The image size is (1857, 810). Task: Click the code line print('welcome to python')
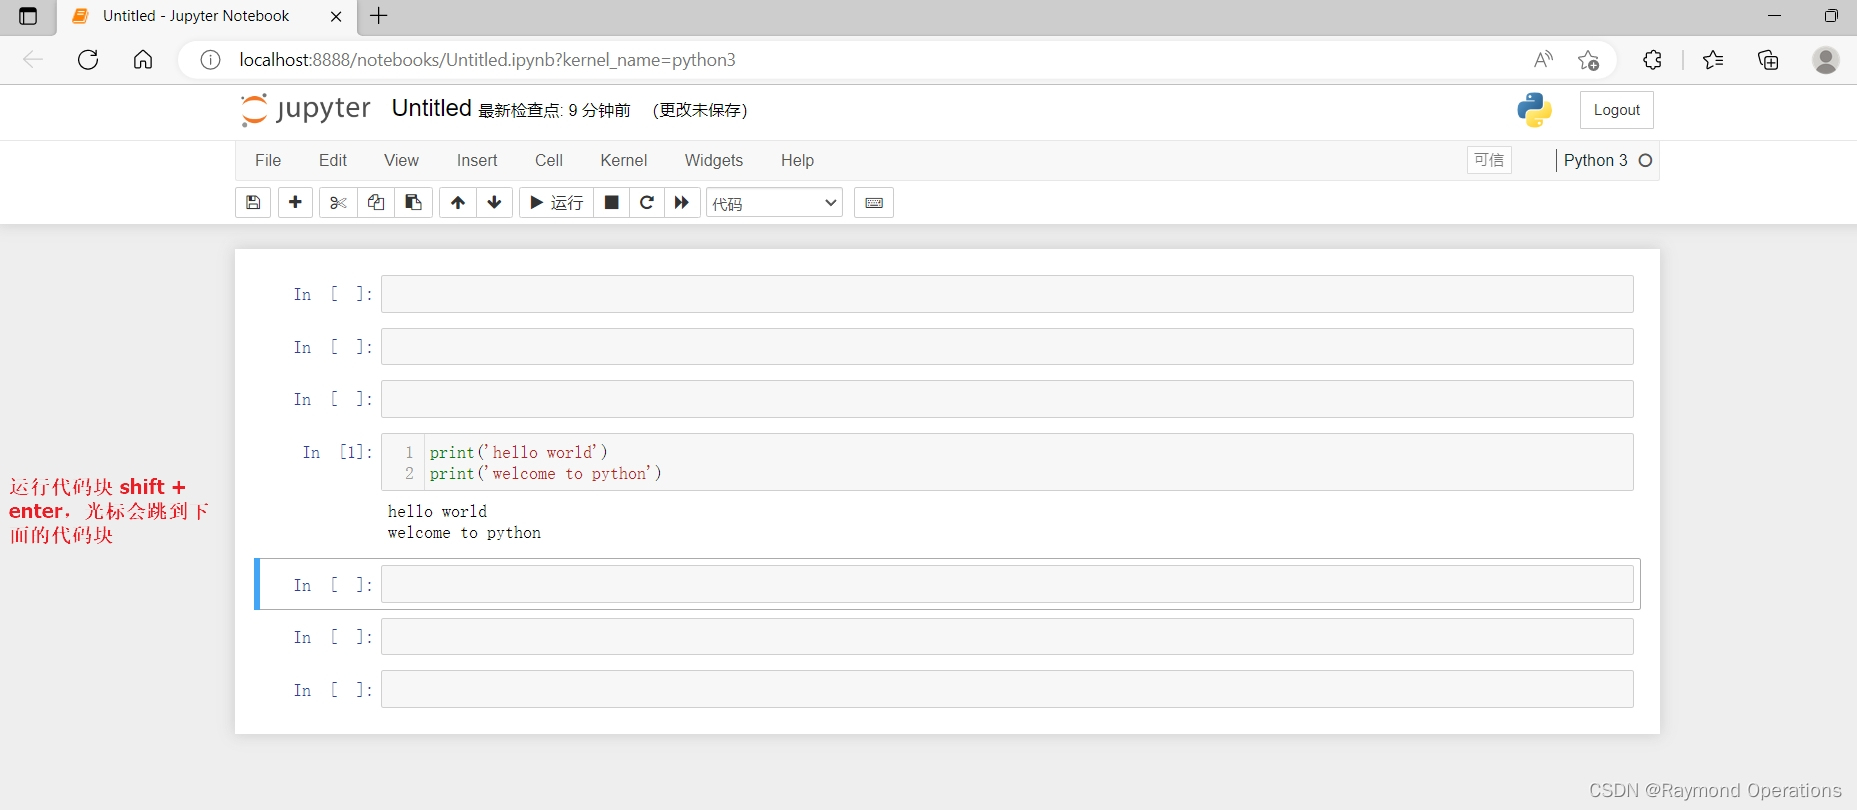point(546,474)
